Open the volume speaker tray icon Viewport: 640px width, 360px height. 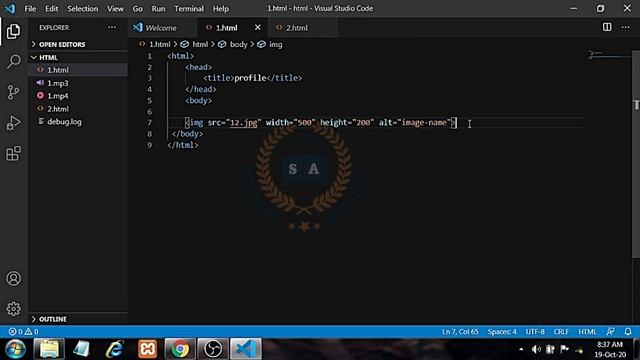pyautogui.click(x=536, y=349)
